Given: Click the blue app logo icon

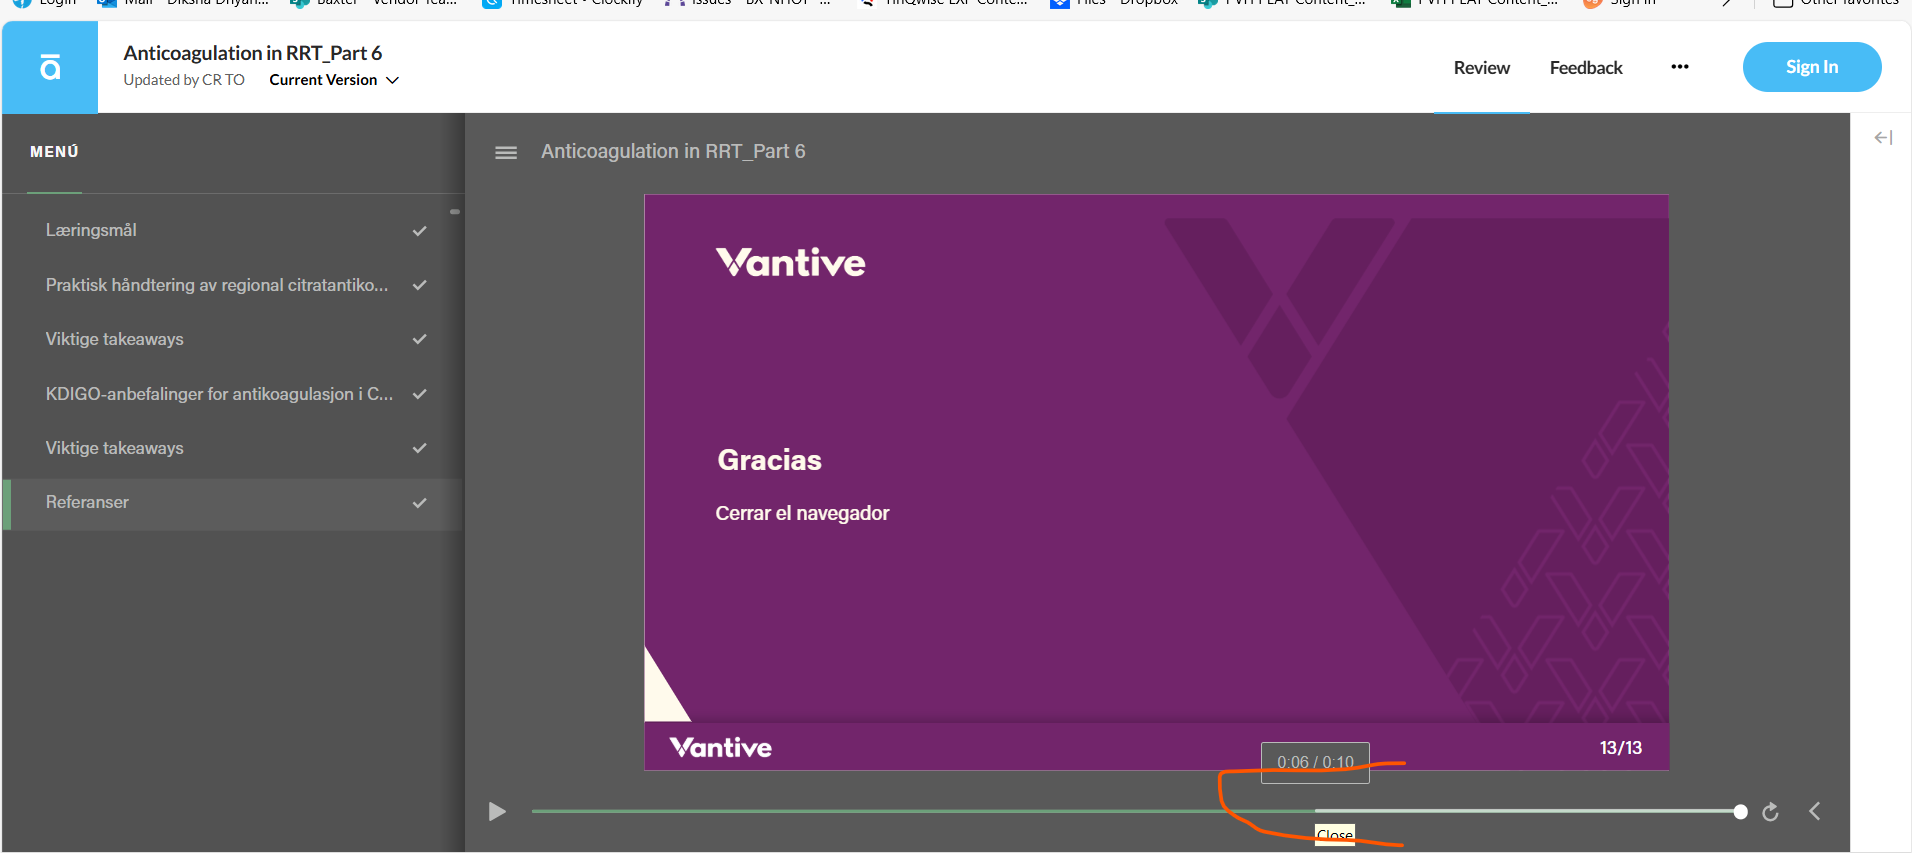Looking at the screenshot, I should pos(50,67).
